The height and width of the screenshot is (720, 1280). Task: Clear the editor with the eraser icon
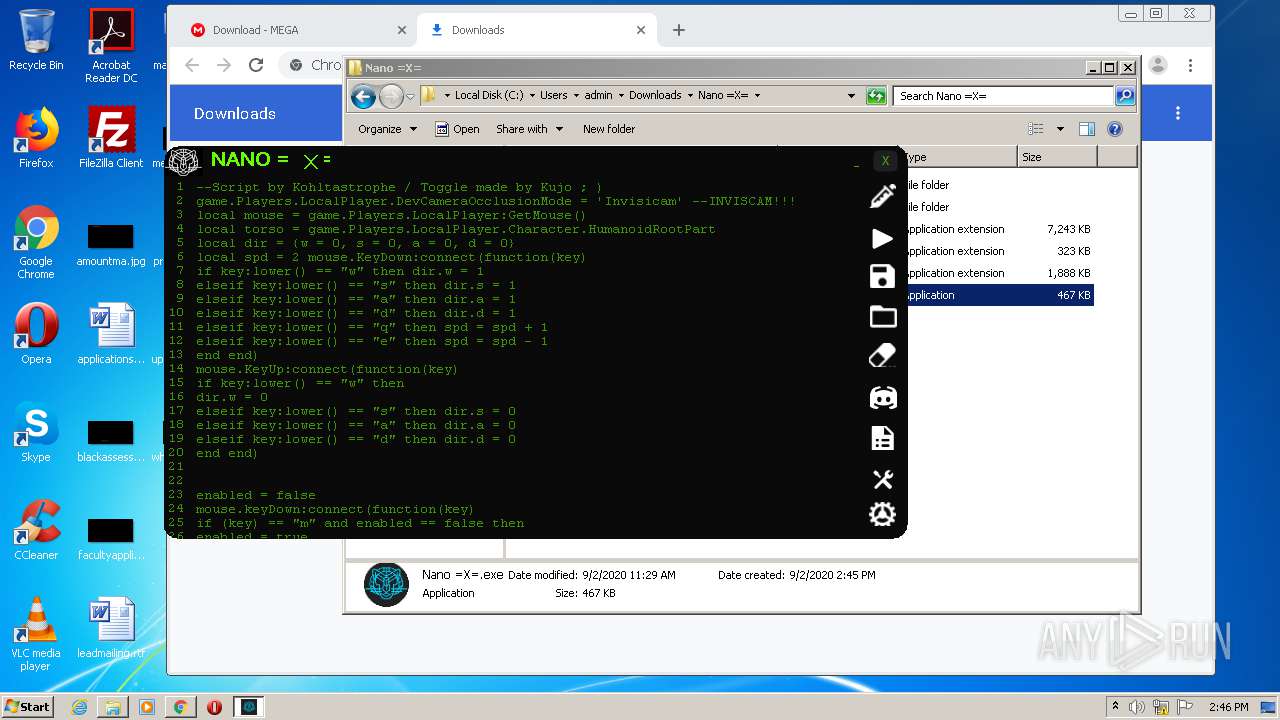click(x=883, y=356)
